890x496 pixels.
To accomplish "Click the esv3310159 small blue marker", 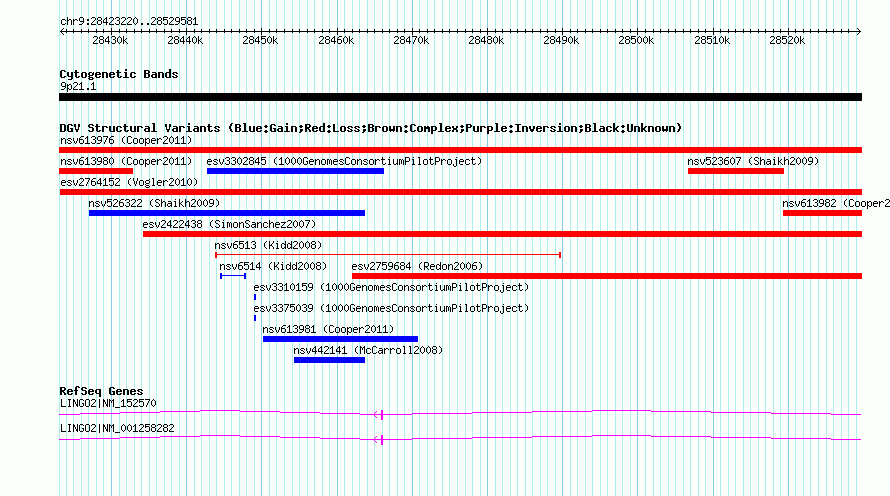I will [255, 297].
